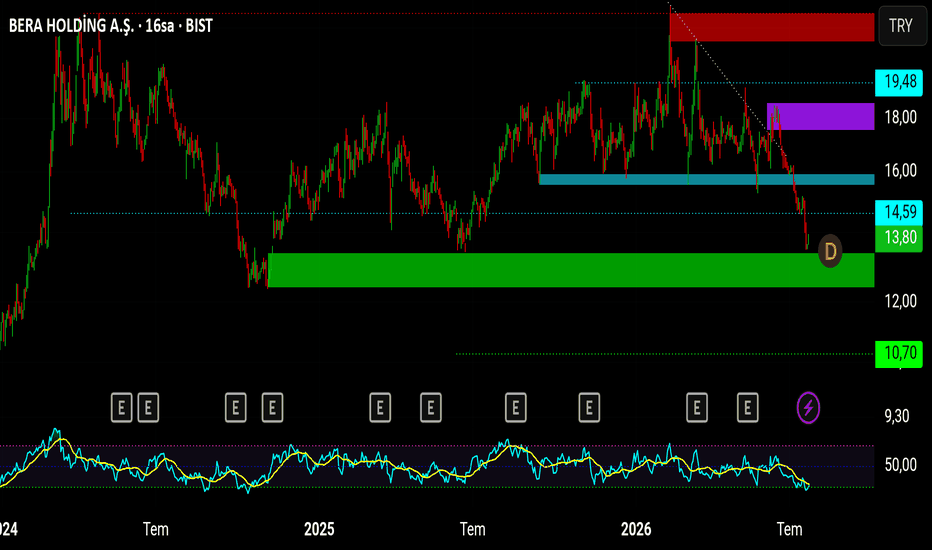Click the BERA HOLDİNG A.Ş. symbol title
The width and height of the screenshot is (932, 550).
(x=111, y=26)
